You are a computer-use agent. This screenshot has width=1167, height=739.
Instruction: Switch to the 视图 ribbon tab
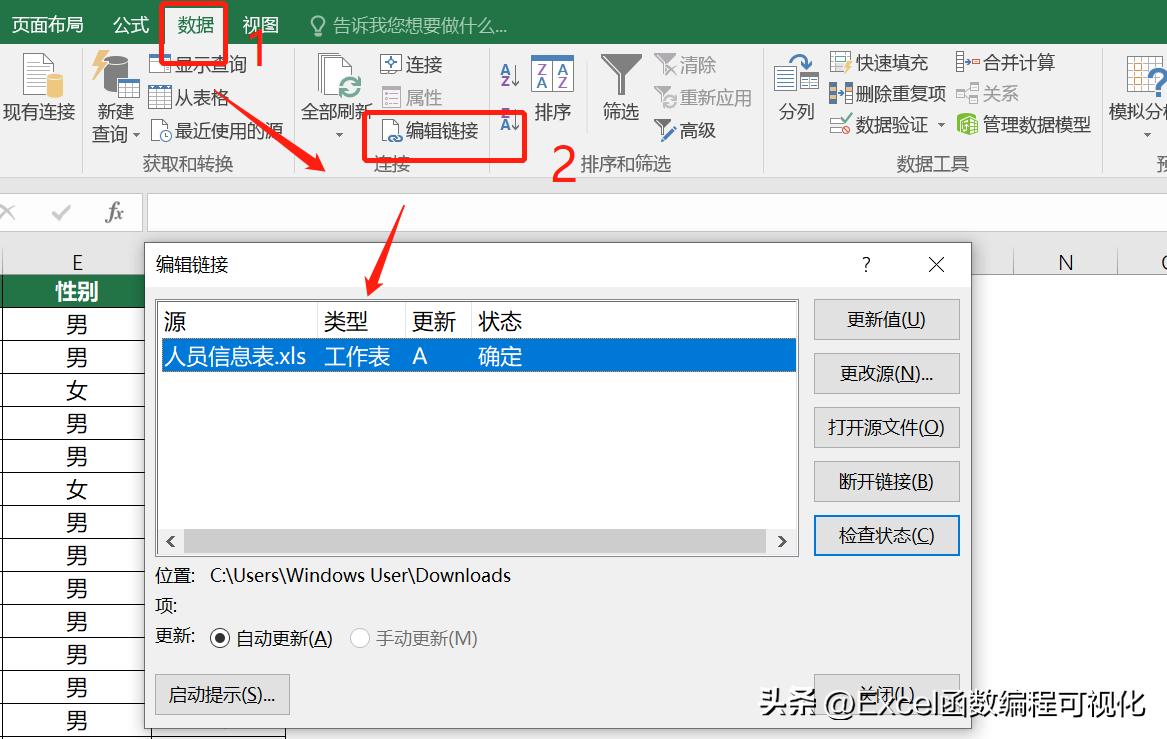pos(260,23)
